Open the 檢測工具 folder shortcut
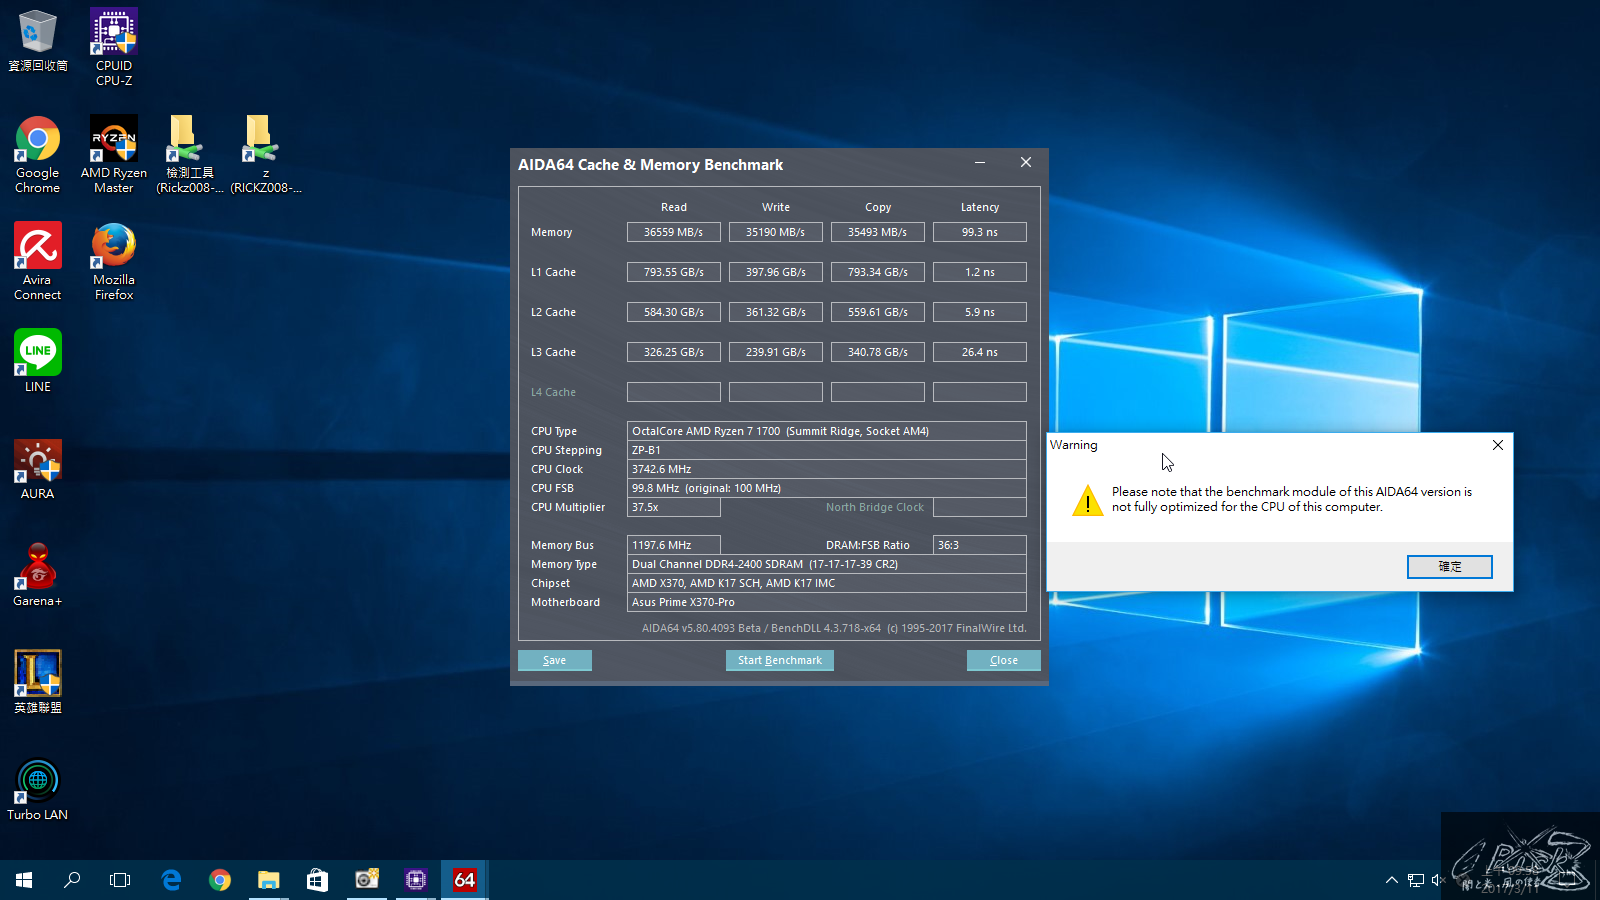 189,155
